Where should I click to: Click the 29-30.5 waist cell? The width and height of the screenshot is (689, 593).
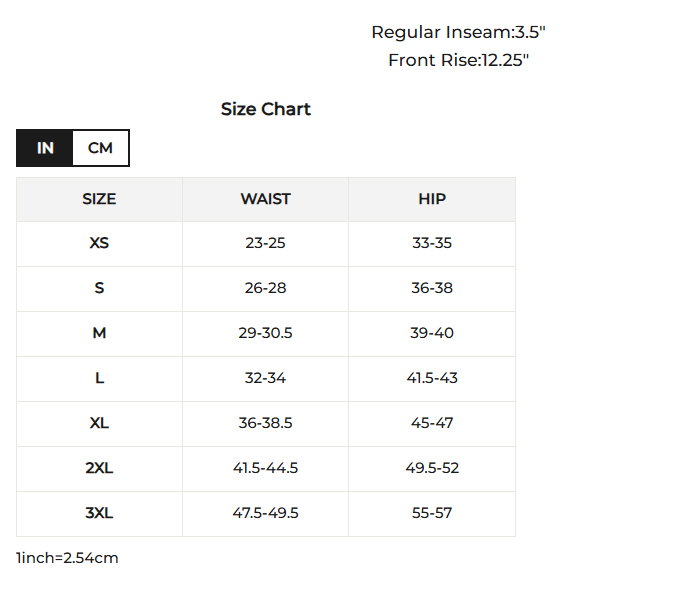coord(265,333)
